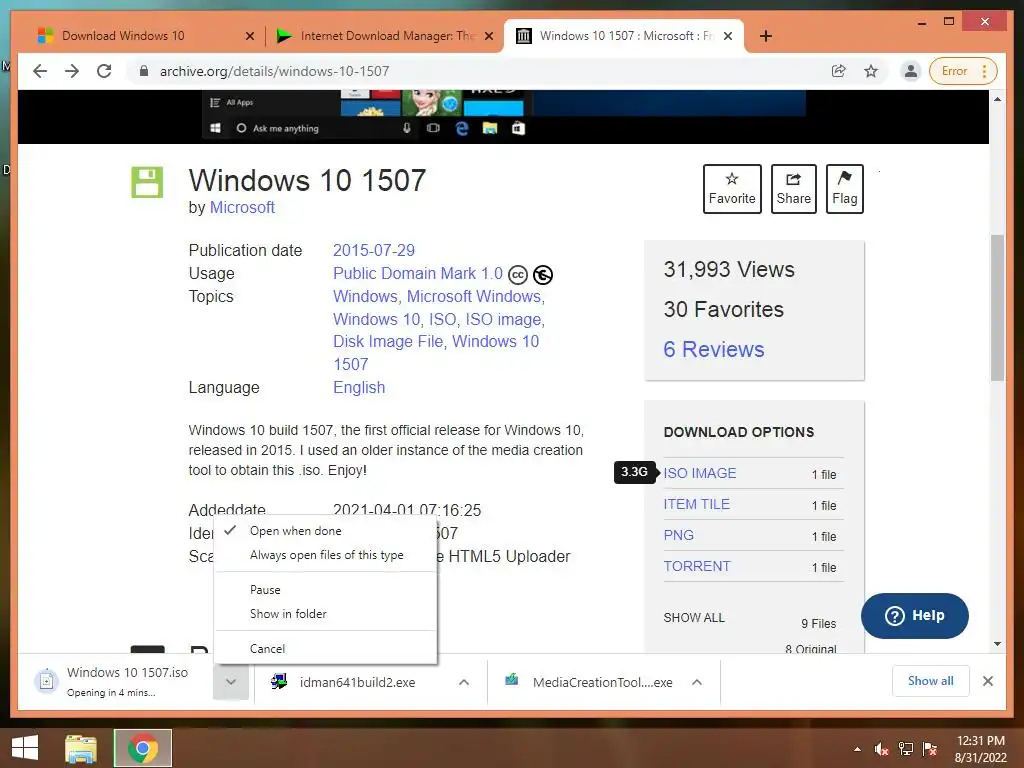Reload the archive.org page

coord(104,71)
